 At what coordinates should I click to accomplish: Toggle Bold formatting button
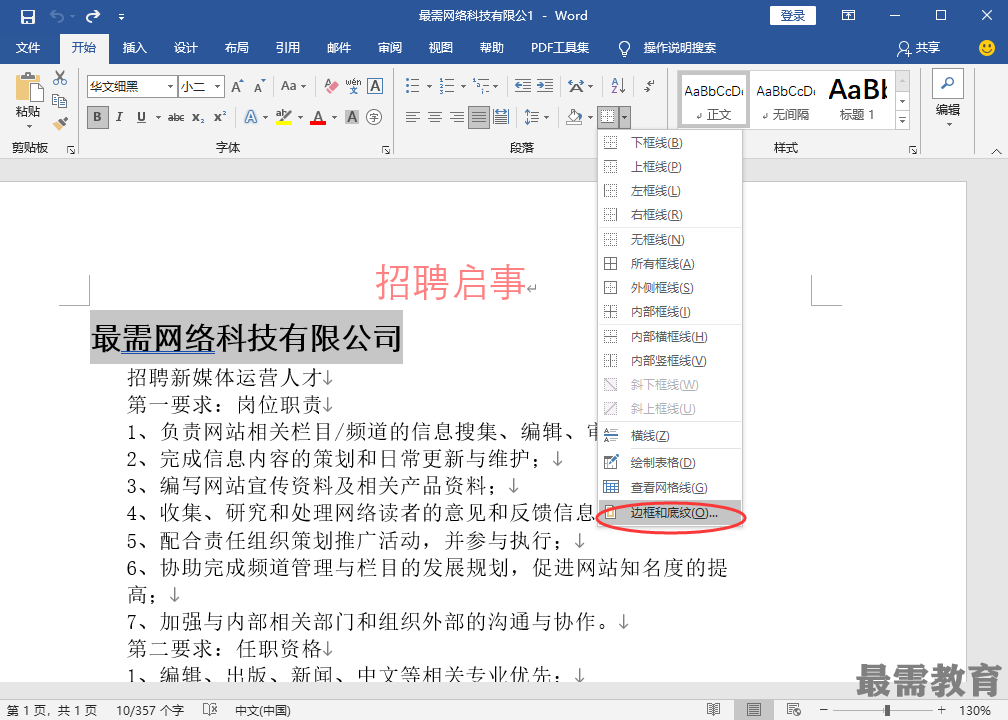pyautogui.click(x=97, y=117)
